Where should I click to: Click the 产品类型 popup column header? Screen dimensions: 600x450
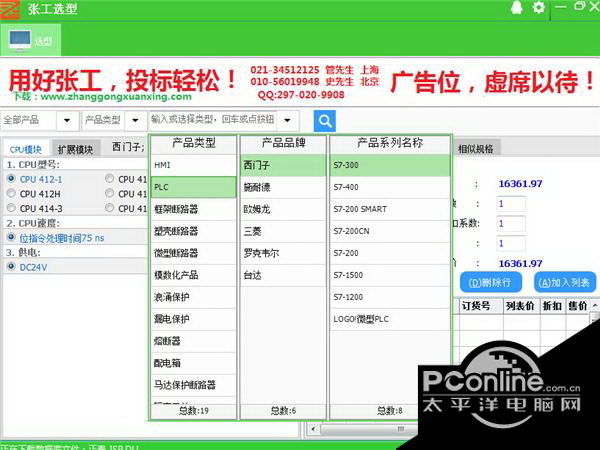click(194, 144)
